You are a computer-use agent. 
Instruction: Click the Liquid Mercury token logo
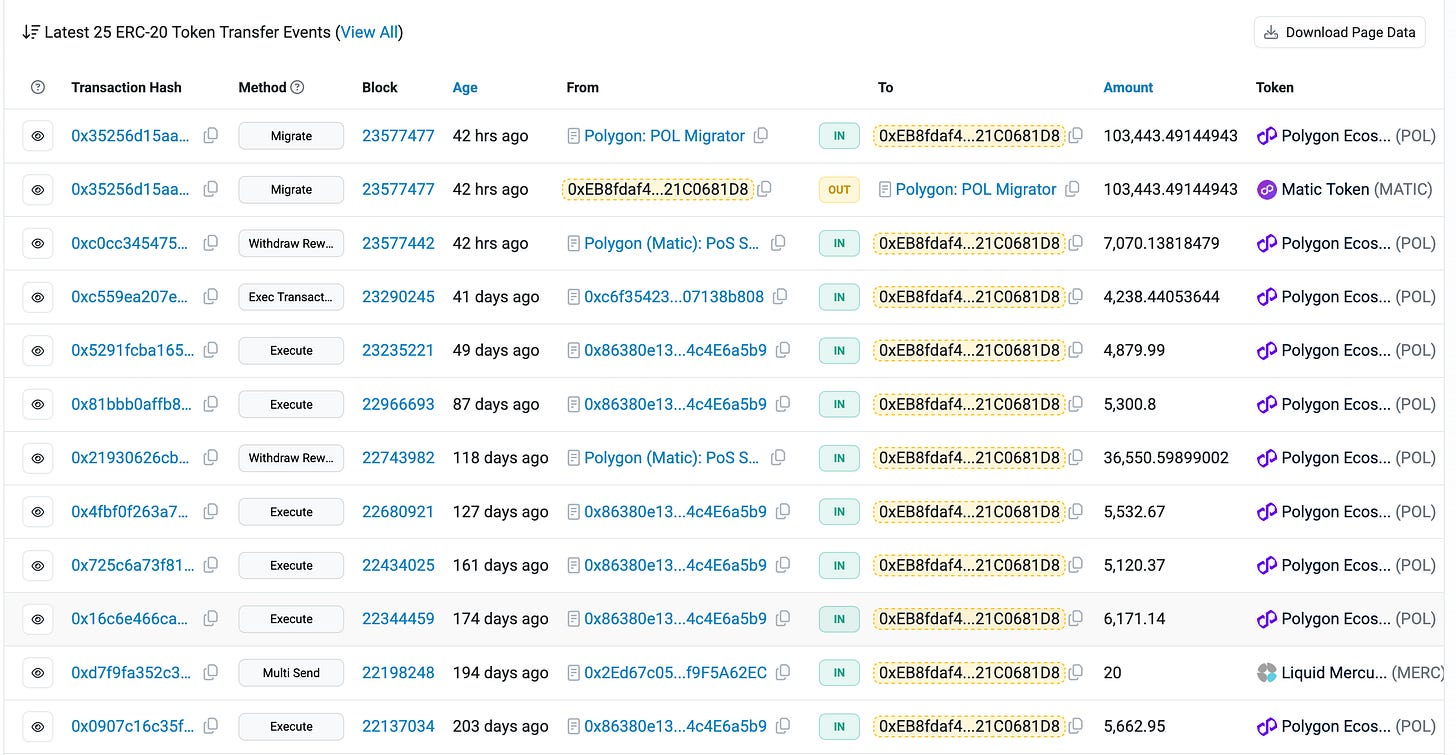pos(1267,673)
